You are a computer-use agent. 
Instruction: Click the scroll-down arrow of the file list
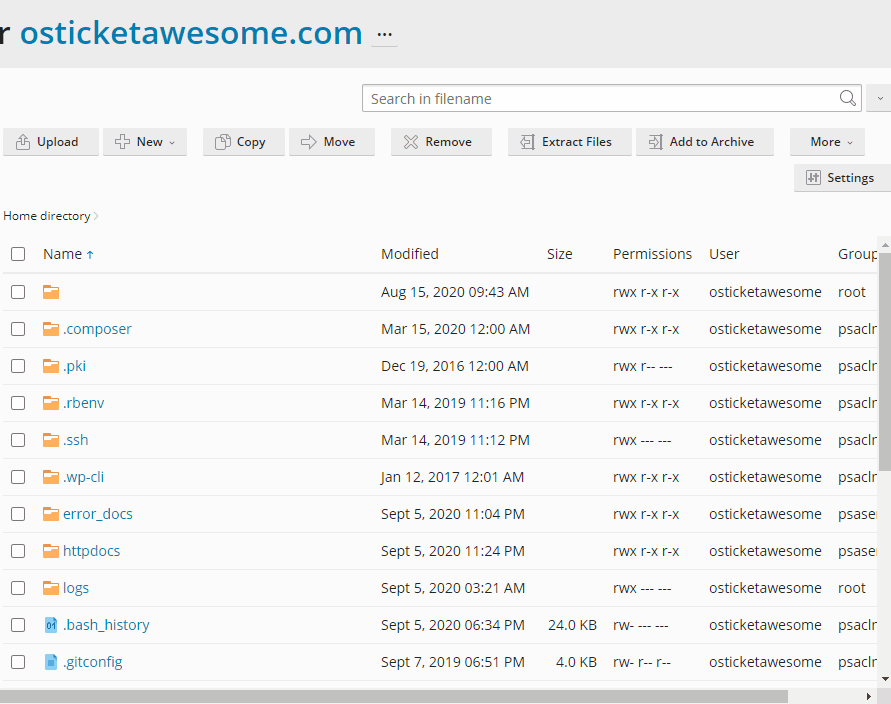tap(885, 678)
